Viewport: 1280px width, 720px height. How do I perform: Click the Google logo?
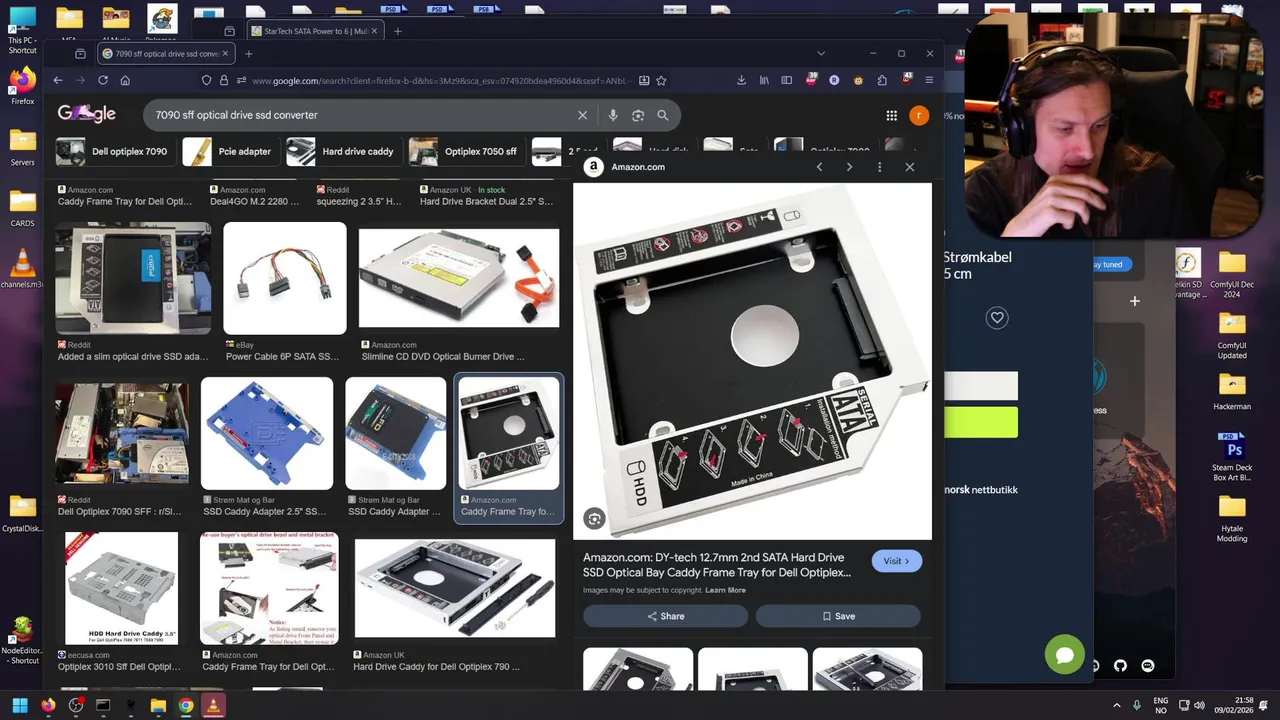(86, 114)
